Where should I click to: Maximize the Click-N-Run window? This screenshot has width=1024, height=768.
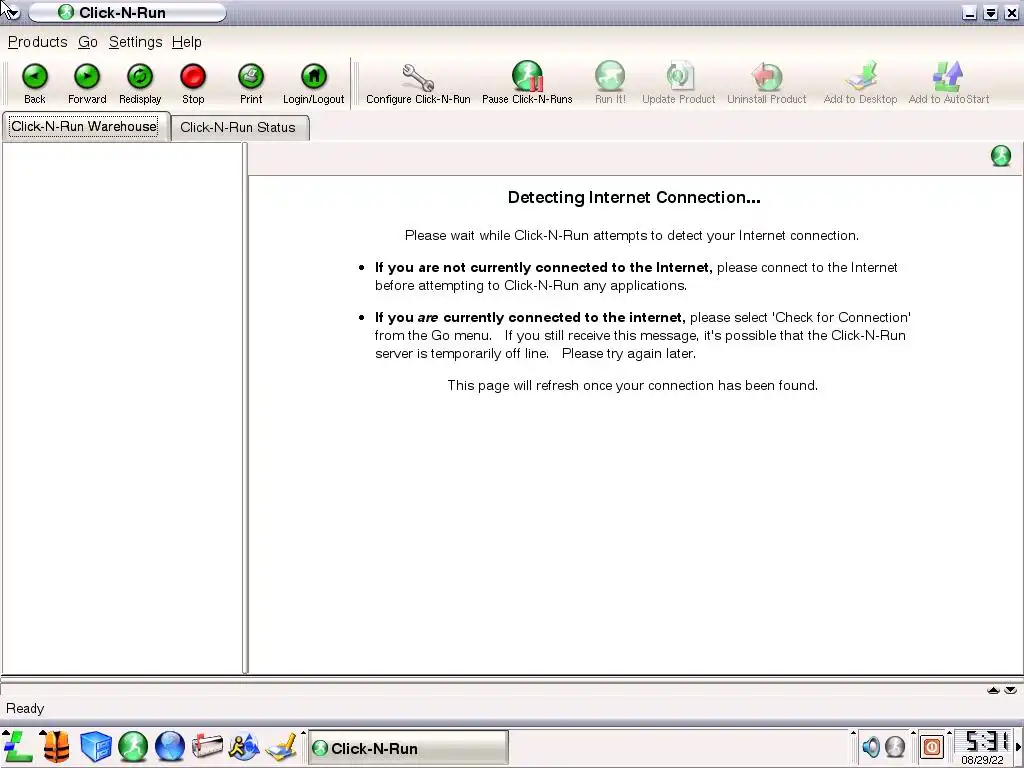[x=991, y=13]
